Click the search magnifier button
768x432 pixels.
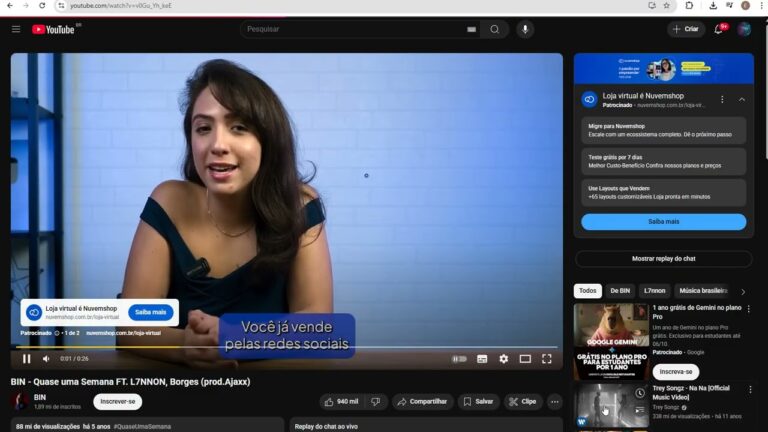coord(494,29)
